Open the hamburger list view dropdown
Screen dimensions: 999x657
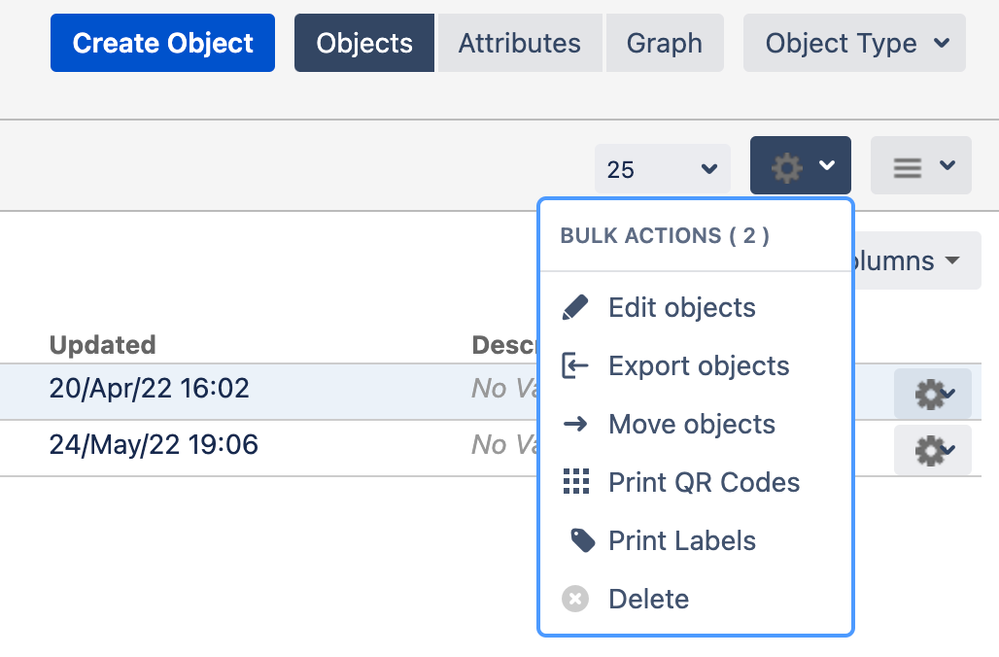(x=921, y=166)
